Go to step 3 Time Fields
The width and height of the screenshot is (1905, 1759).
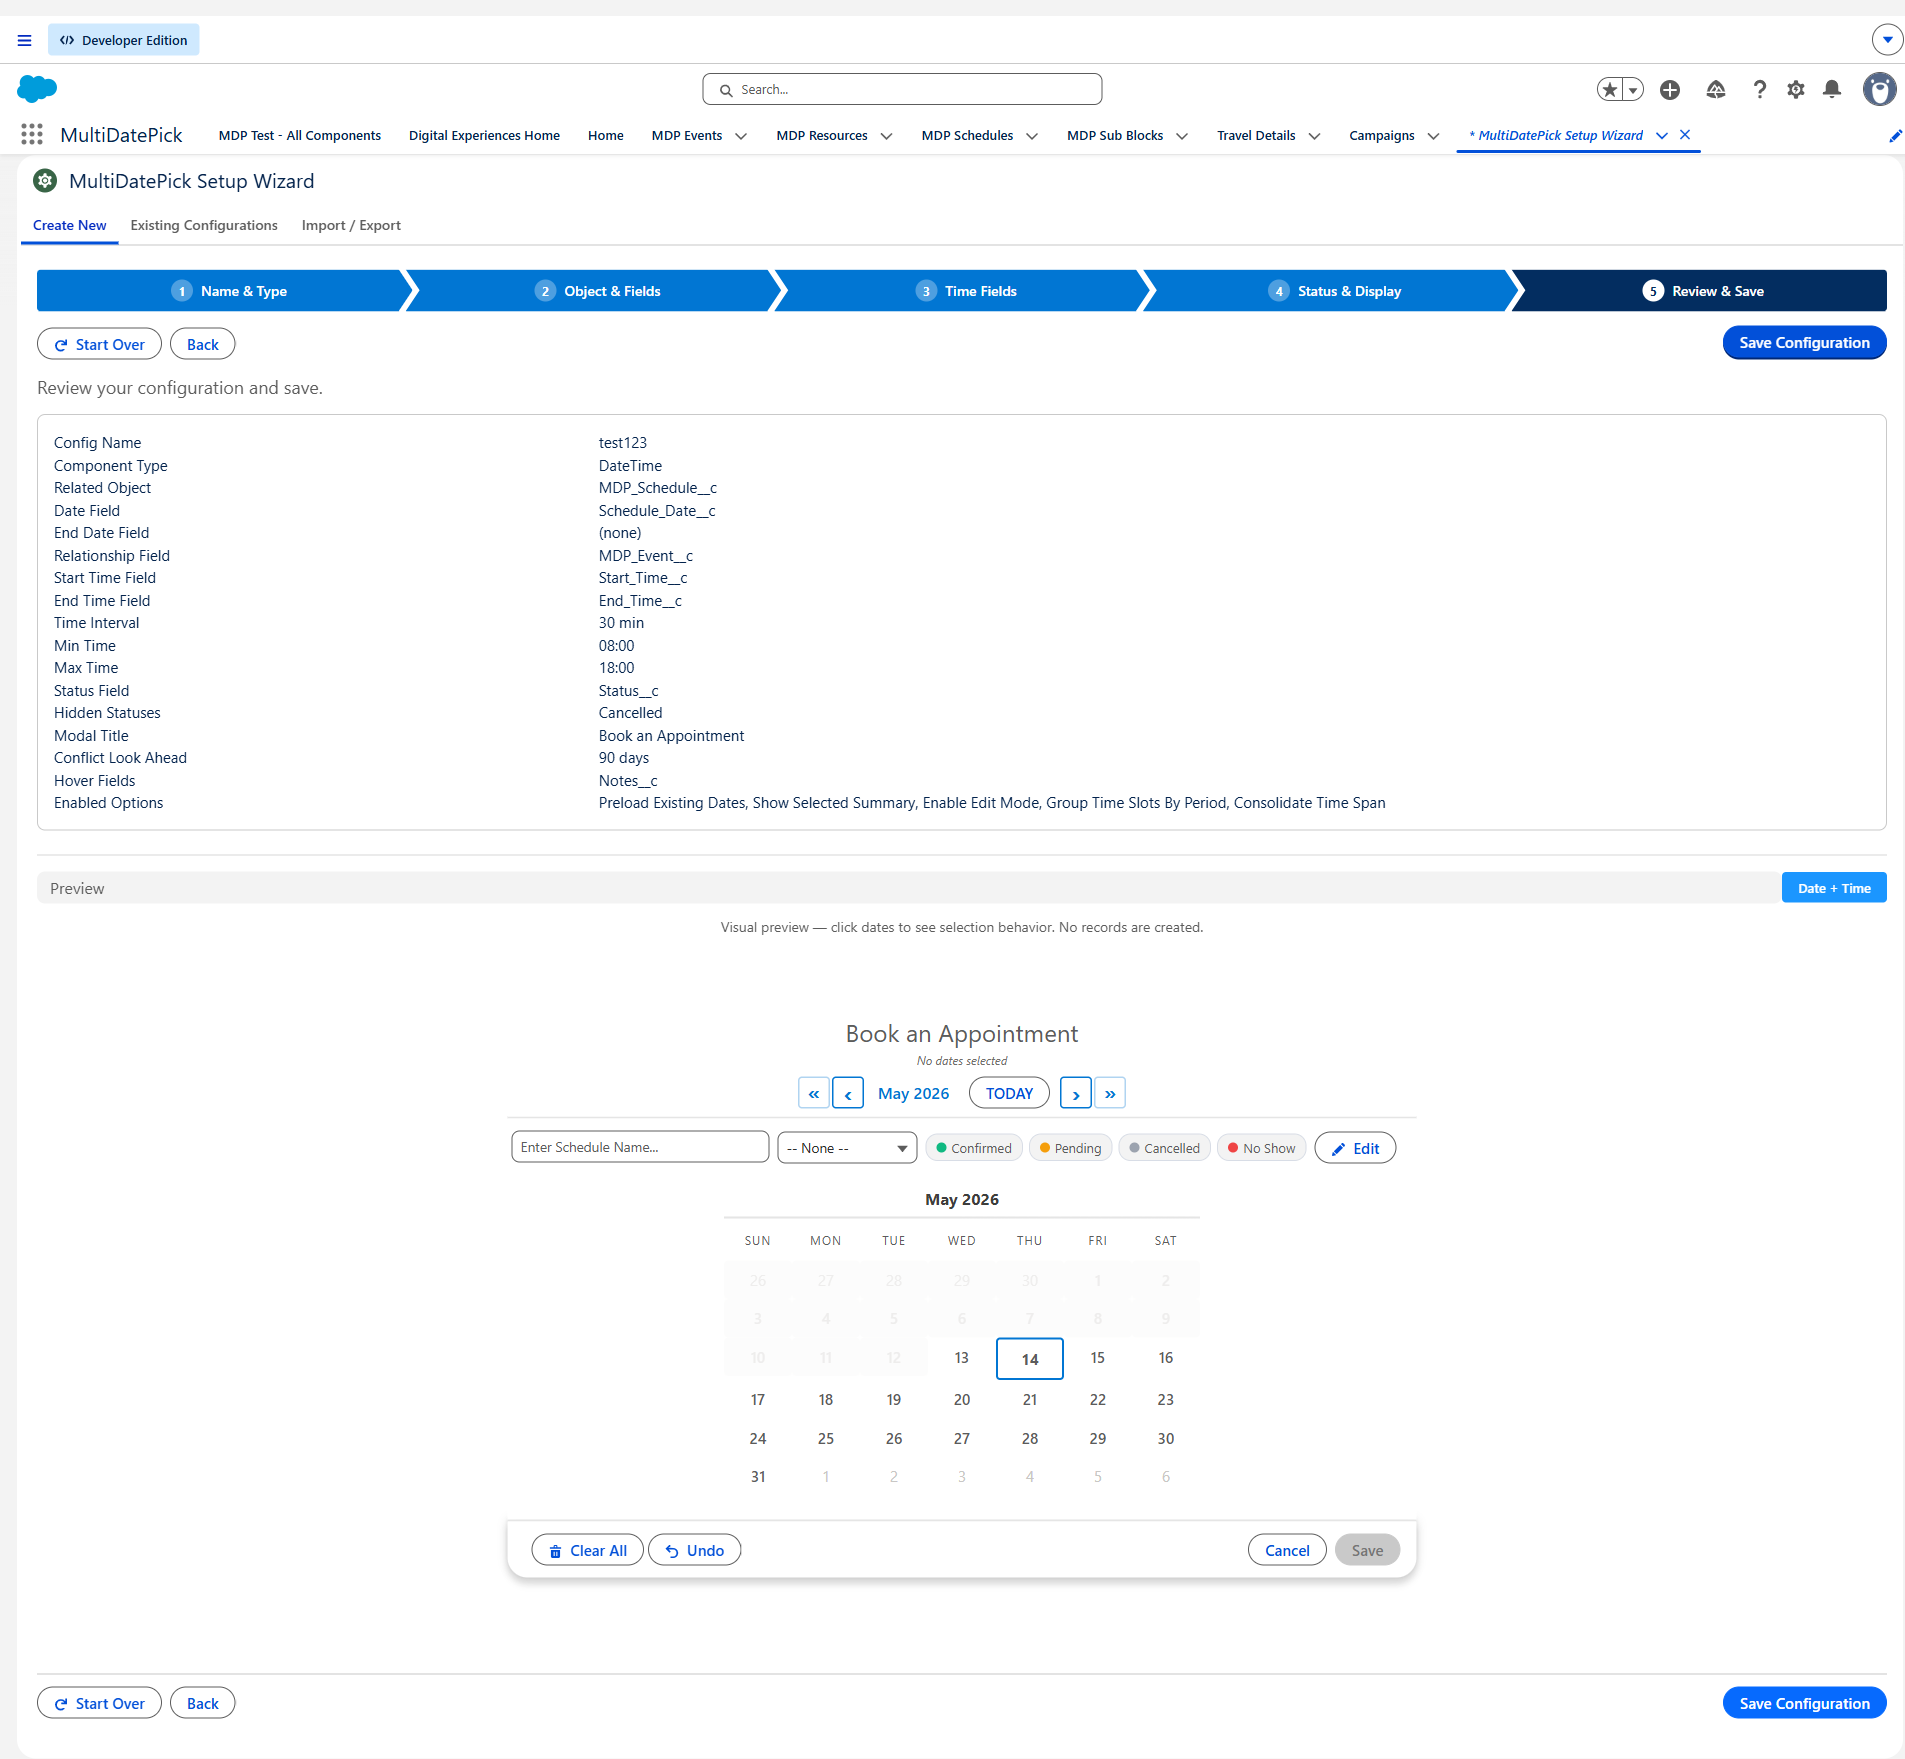[x=966, y=291]
